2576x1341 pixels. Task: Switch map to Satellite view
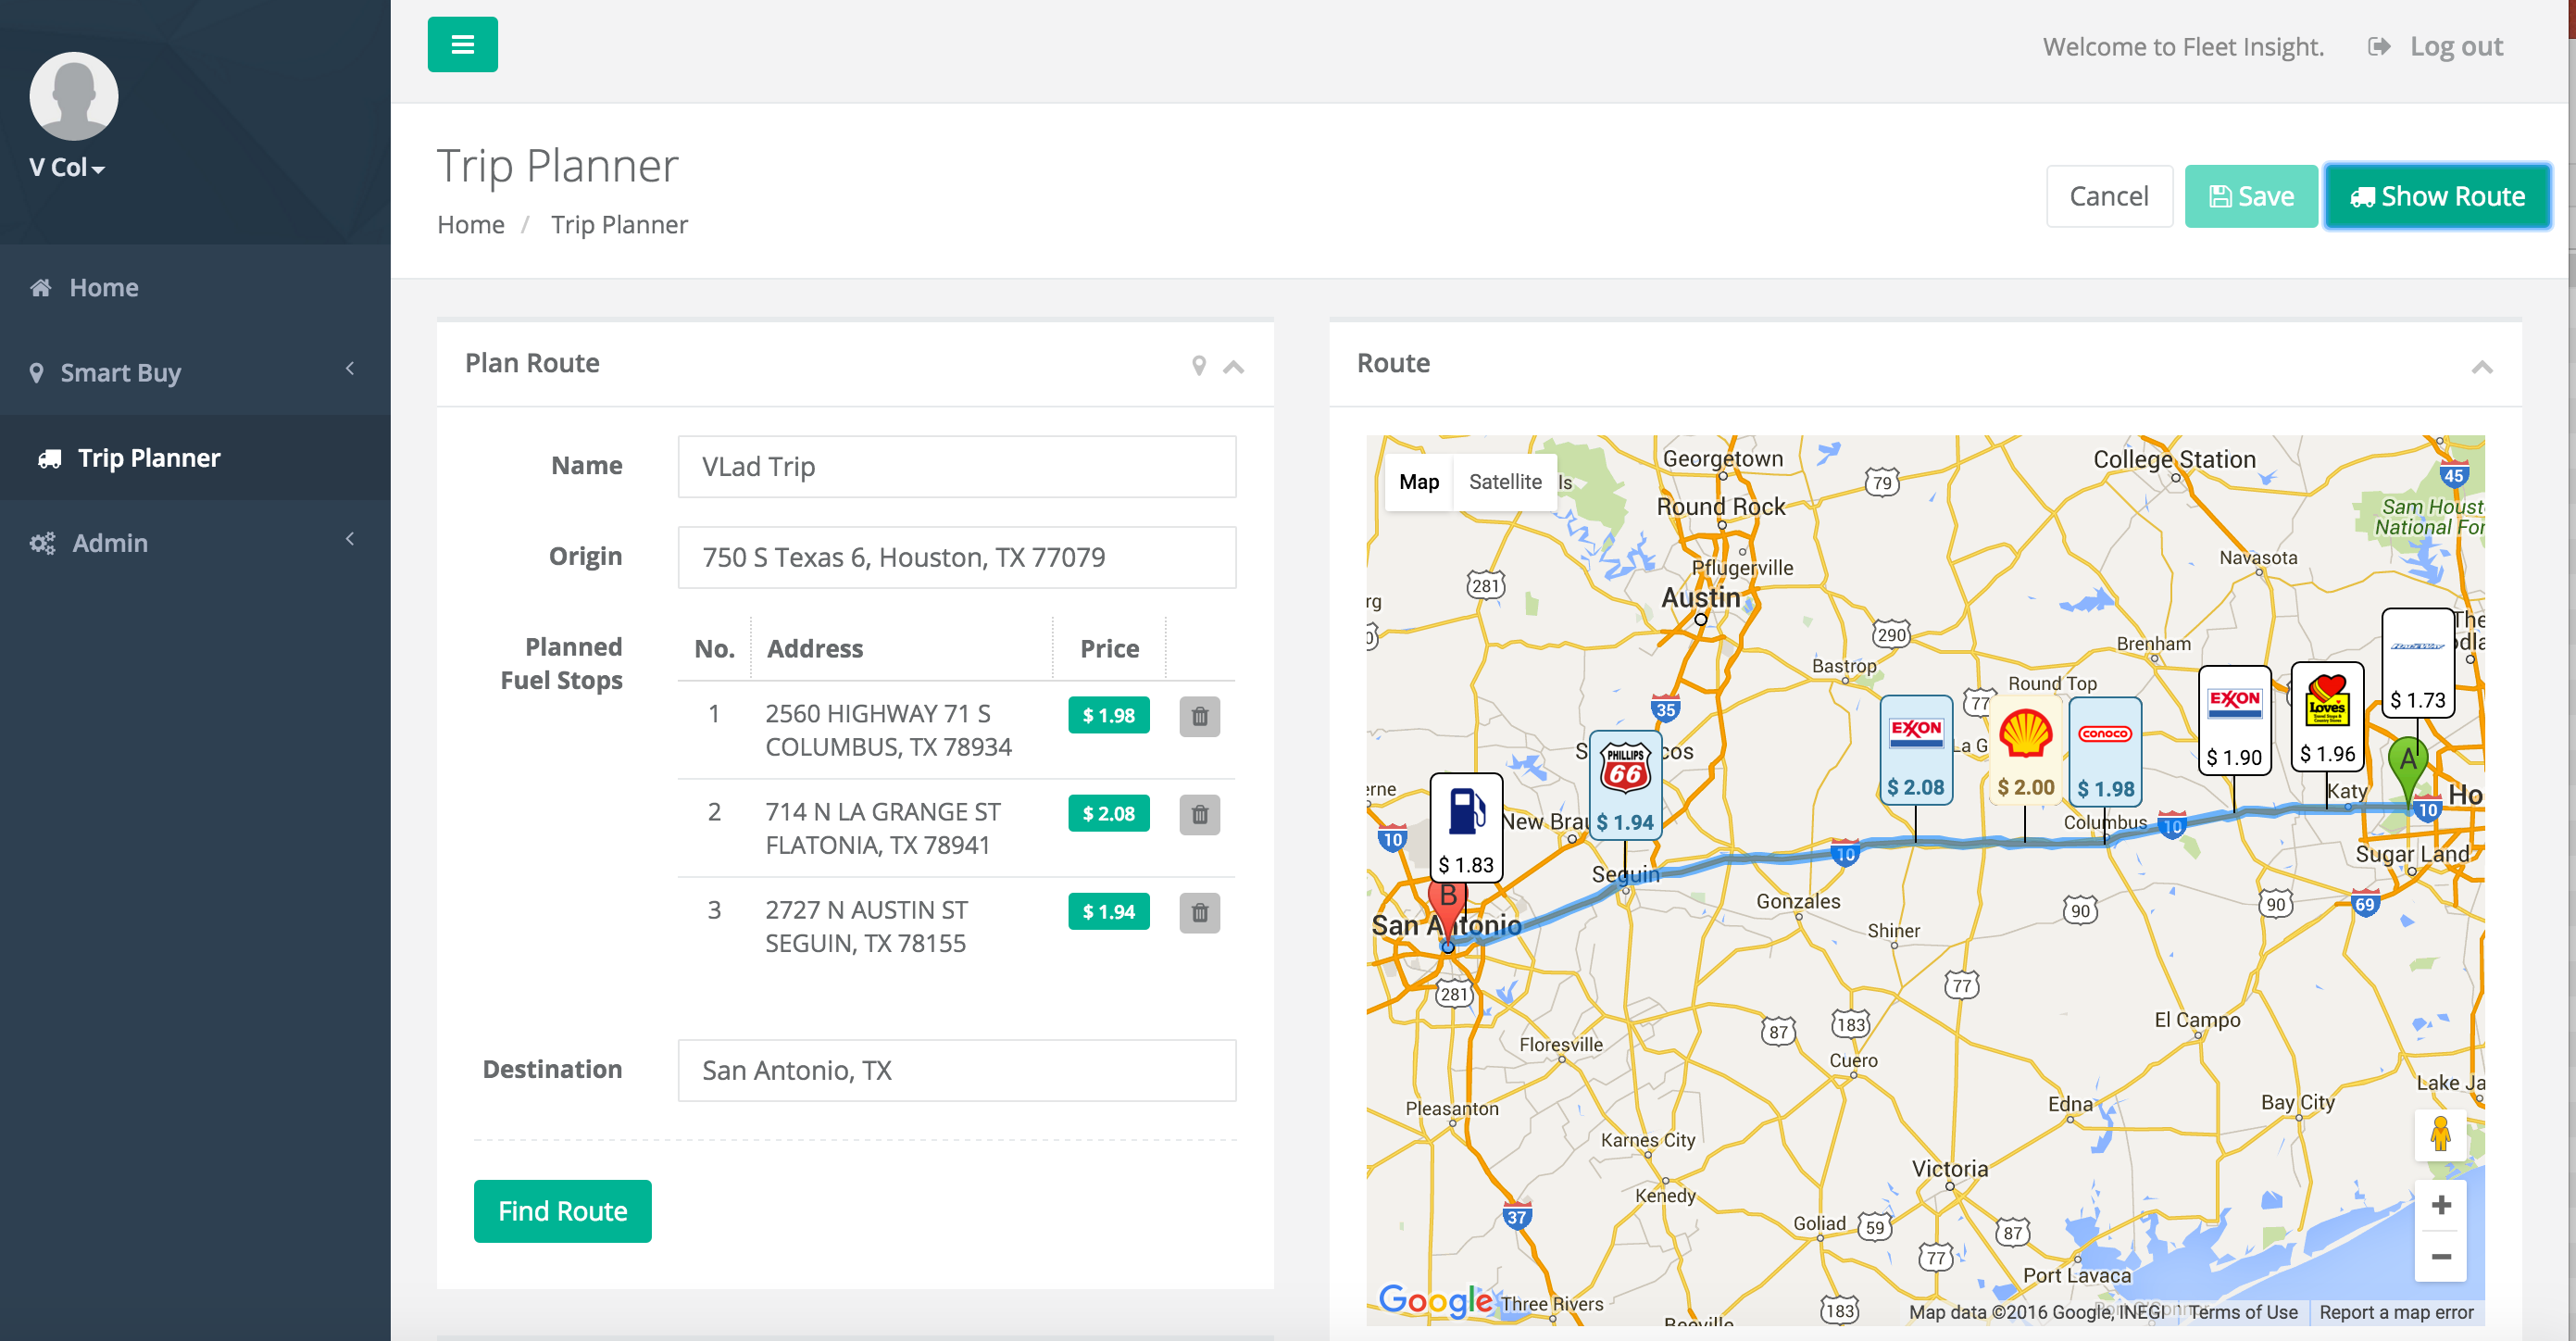click(x=1504, y=482)
